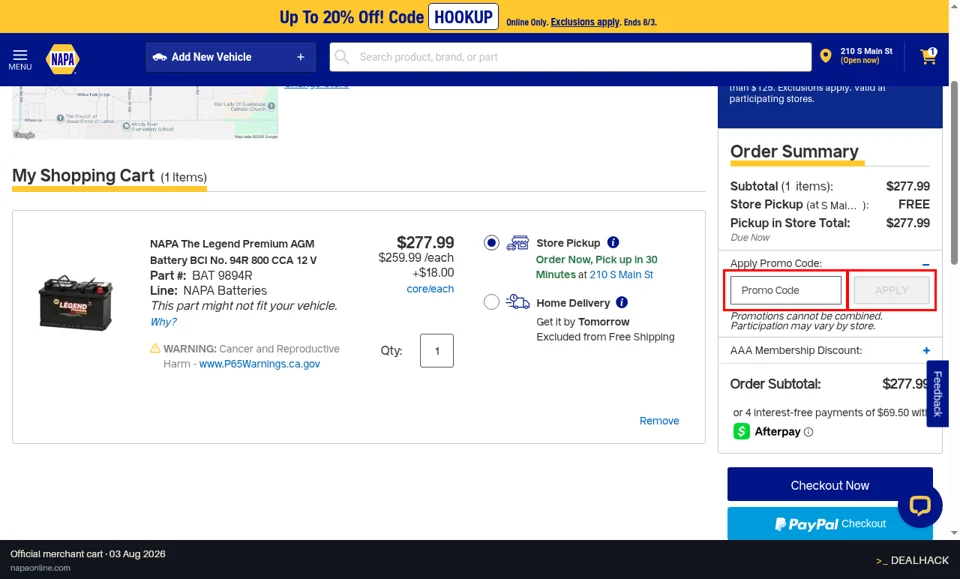Image resolution: width=960 pixels, height=579 pixels.
Task: Click the Store Pickup storefront icon
Action: tap(517, 242)
